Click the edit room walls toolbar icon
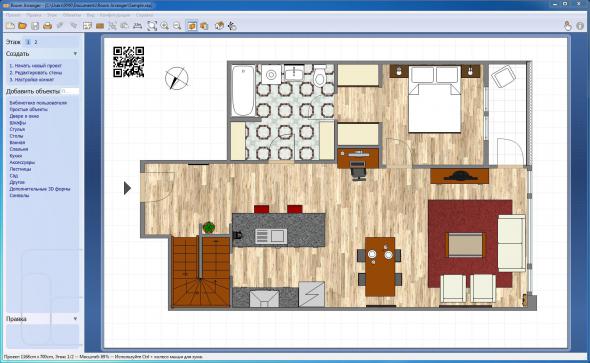 (x=87, y=26)
